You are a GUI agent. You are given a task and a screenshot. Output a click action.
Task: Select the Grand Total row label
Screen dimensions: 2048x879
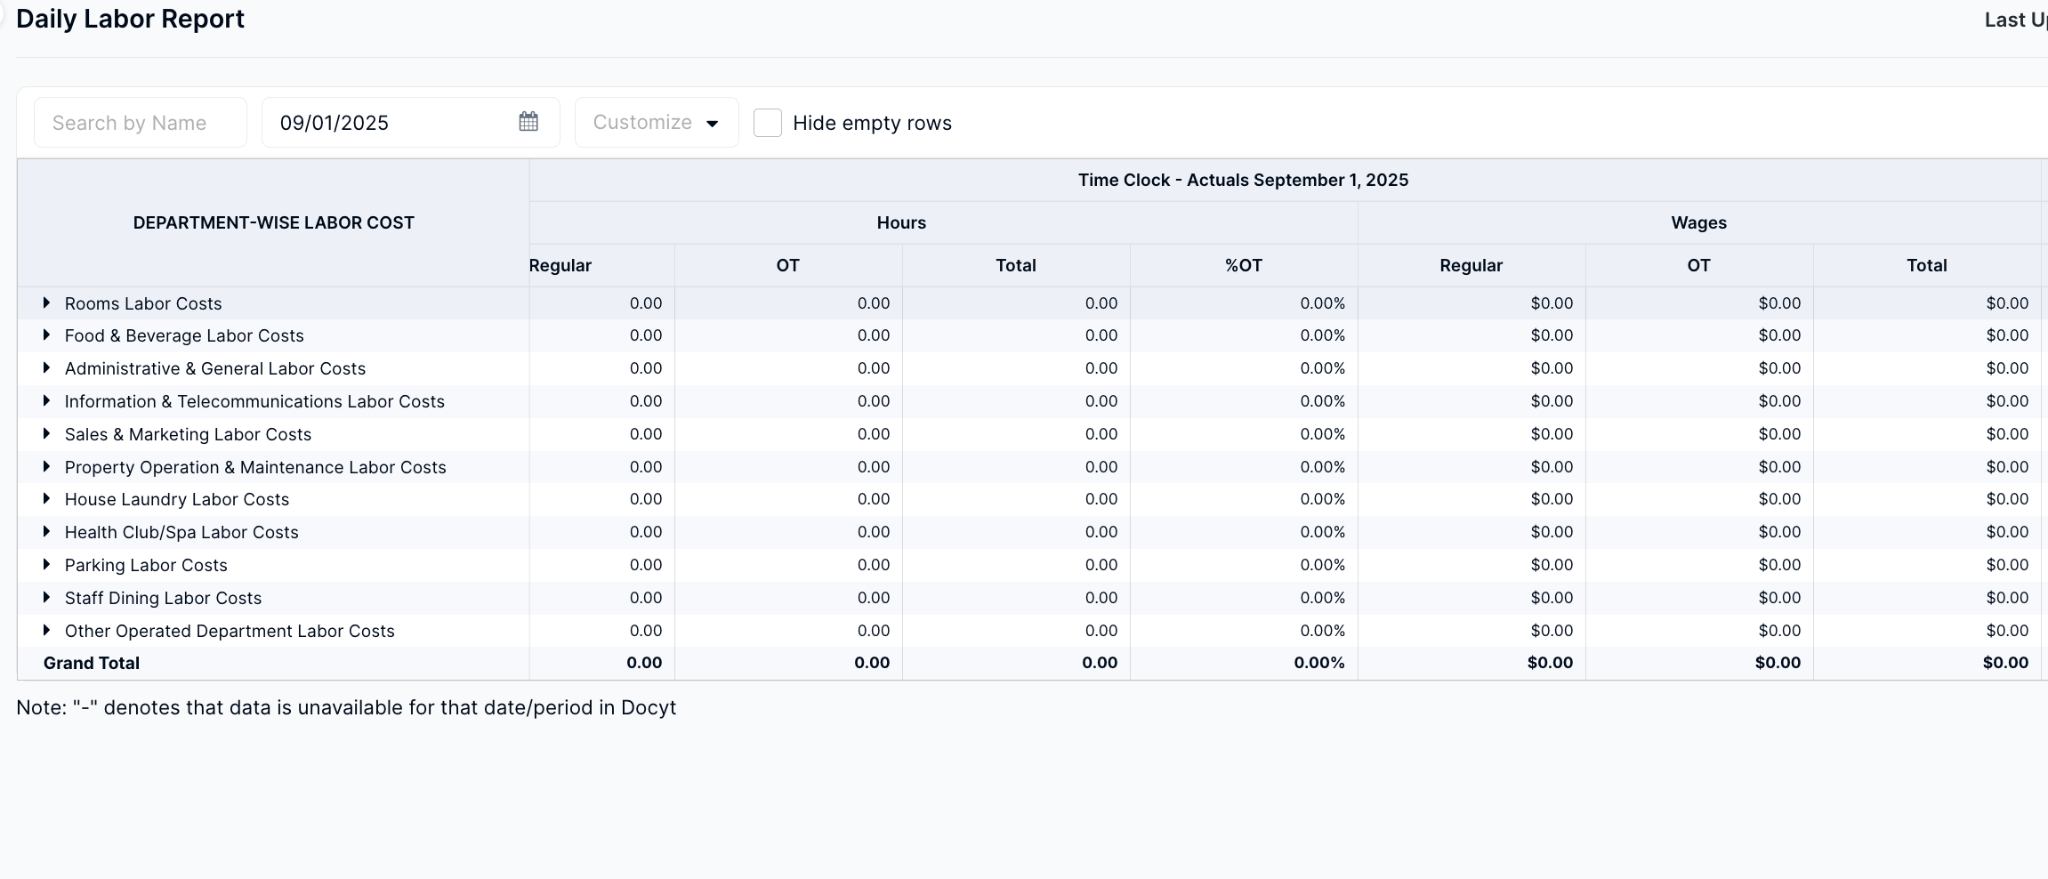pyautogui.click(x=91, y=663)
